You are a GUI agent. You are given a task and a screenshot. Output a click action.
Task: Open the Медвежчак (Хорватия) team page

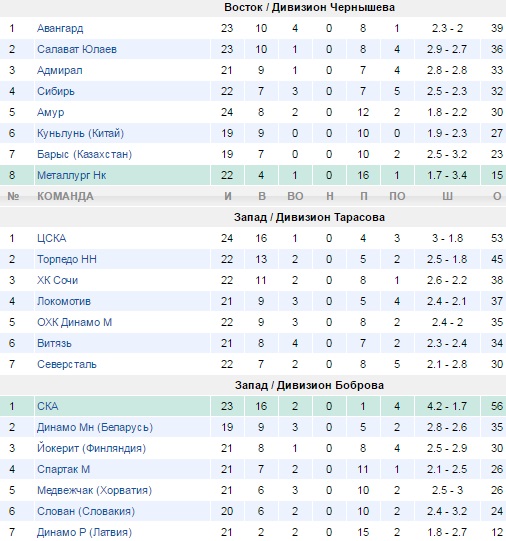[x=95, y=490]
